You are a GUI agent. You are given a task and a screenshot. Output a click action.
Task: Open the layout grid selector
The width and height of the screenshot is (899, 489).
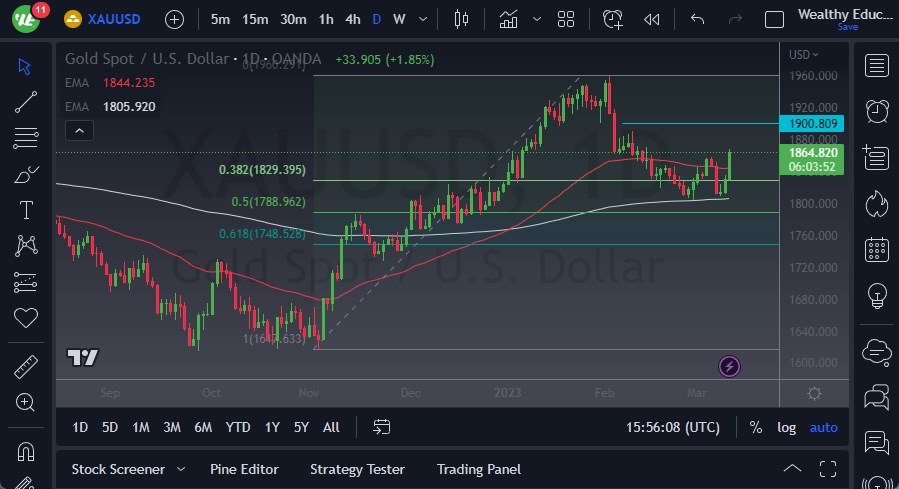click(x=566, y=19)
